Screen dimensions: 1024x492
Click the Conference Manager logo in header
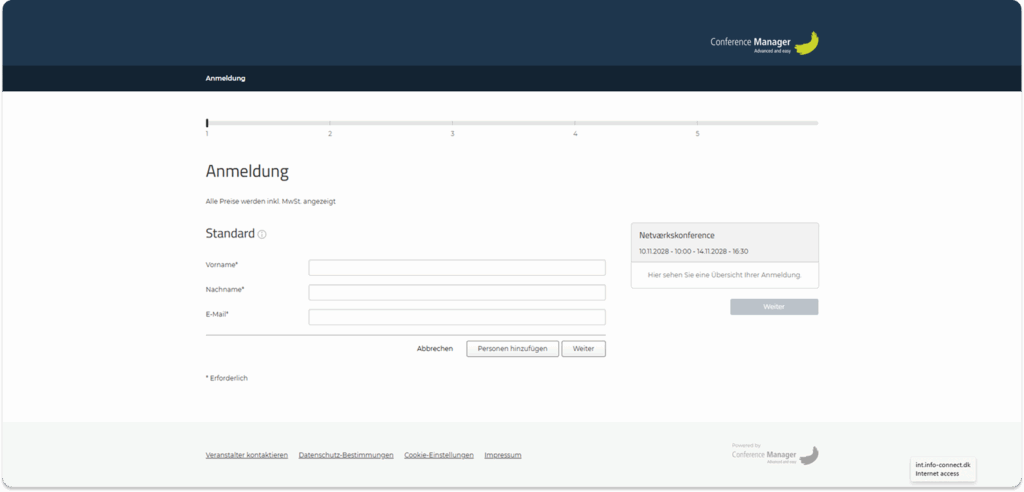tap(764, 43)
